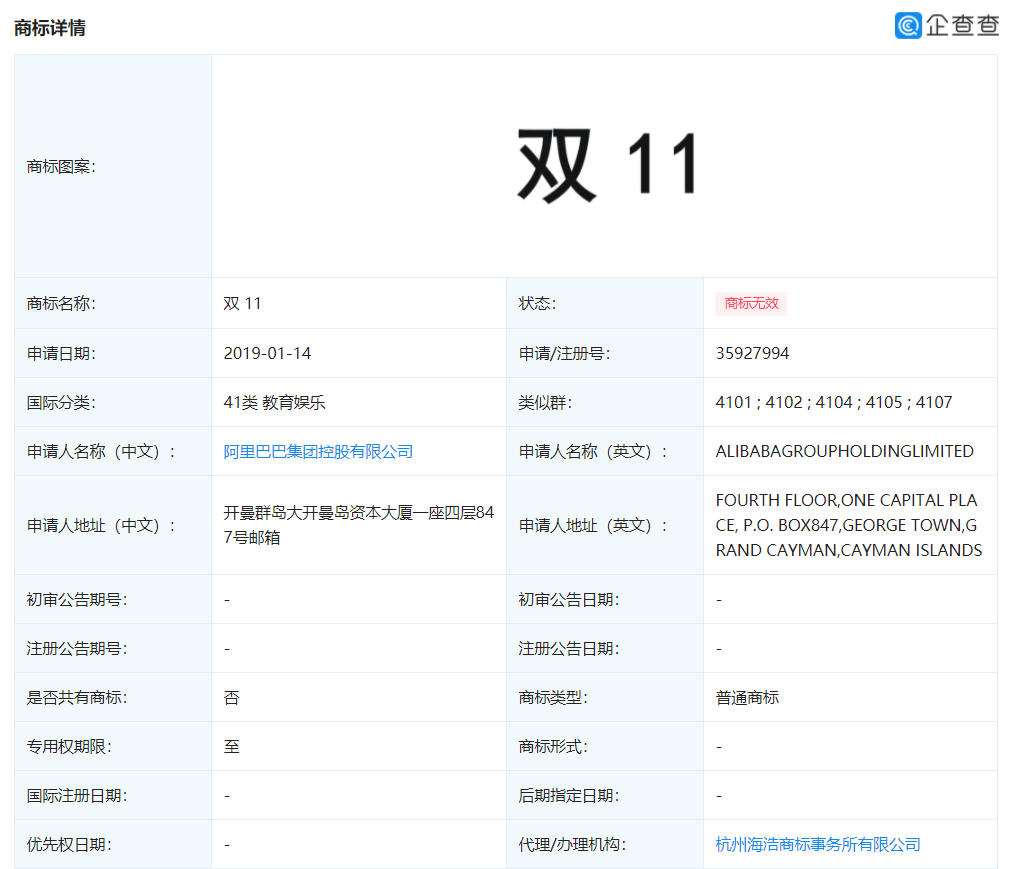This screenshot has width=1015, height=869.
Task: Select the registration number 35927994
Action: tap(752, 354)
